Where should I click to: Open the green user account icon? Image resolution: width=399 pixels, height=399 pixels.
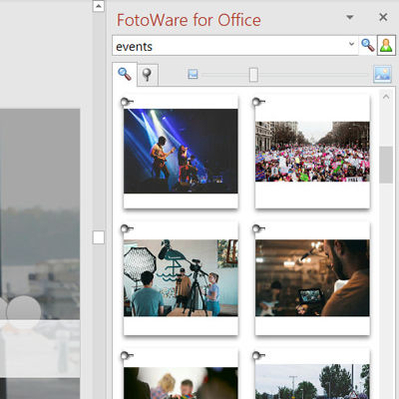click(386, 45)
